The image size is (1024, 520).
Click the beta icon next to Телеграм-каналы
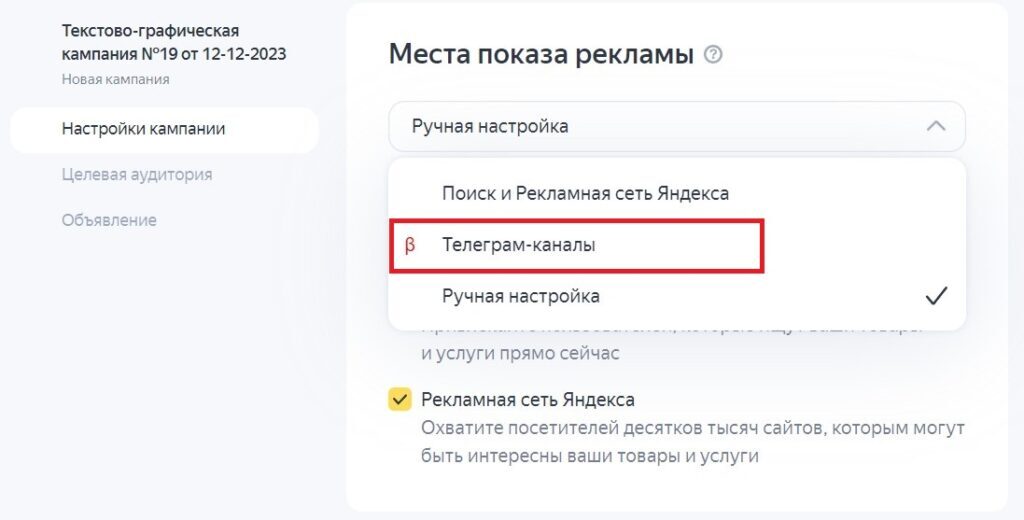tap(409, 245)
